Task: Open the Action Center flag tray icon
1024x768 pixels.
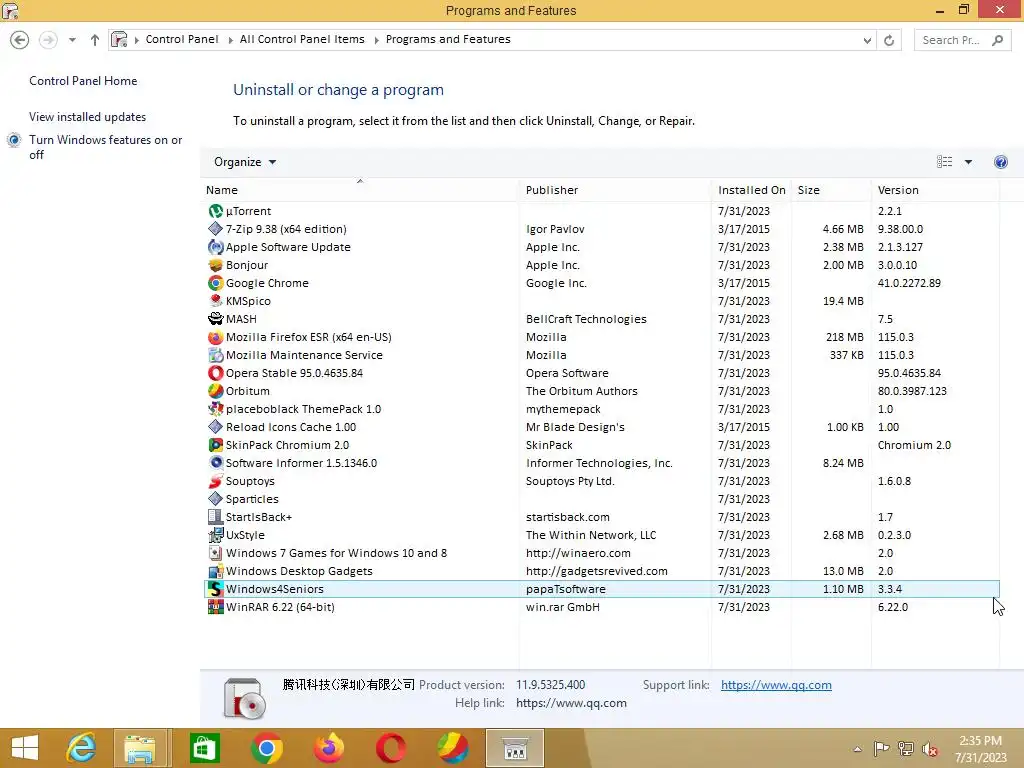Action: click(882, 748)
